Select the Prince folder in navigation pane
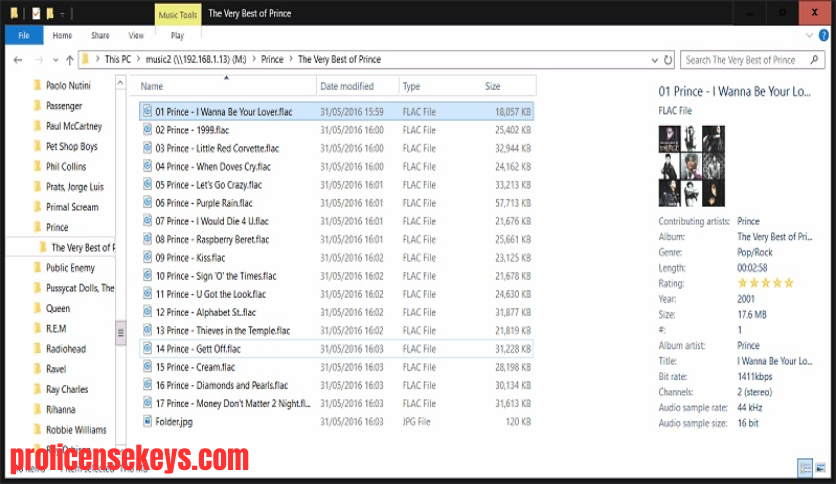 pyautogui.click(x=57, y=227)
